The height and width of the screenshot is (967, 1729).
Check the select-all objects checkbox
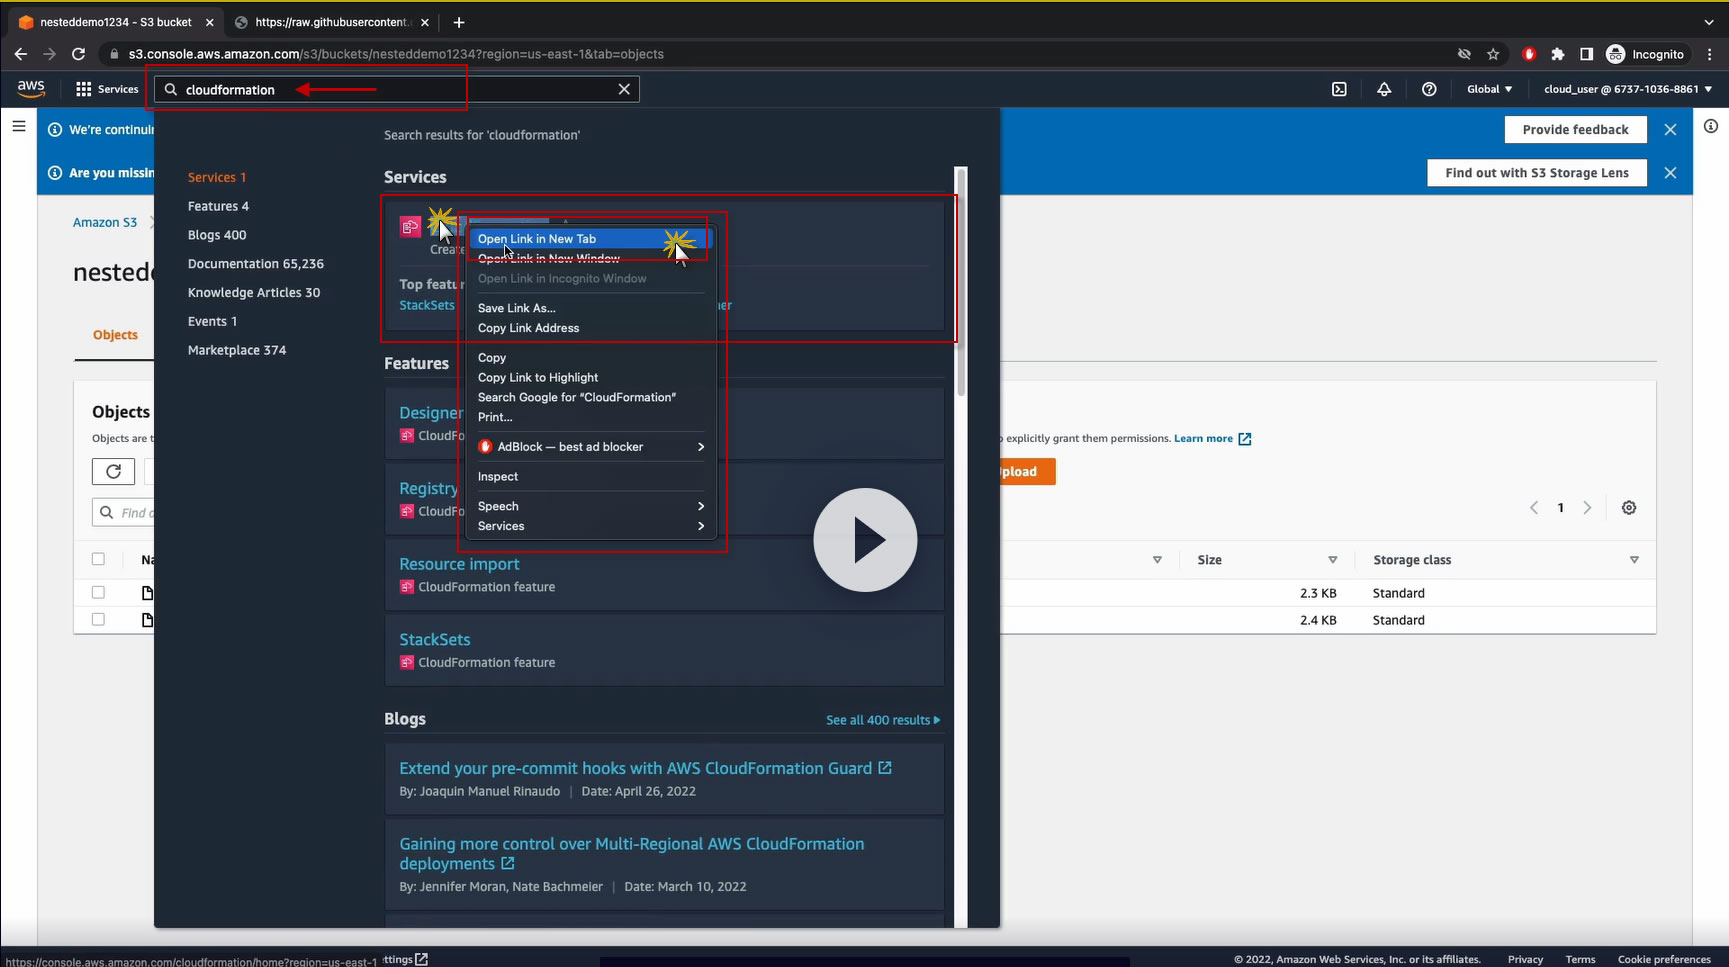click(x=98, y=559)
